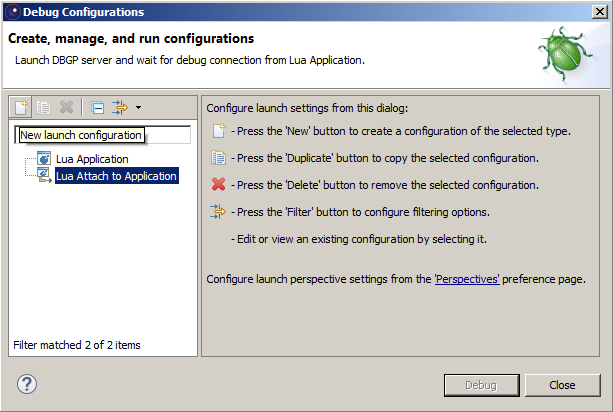Click the type filter text field
This screenshot has height=412, width=613.
pos(103,135)
